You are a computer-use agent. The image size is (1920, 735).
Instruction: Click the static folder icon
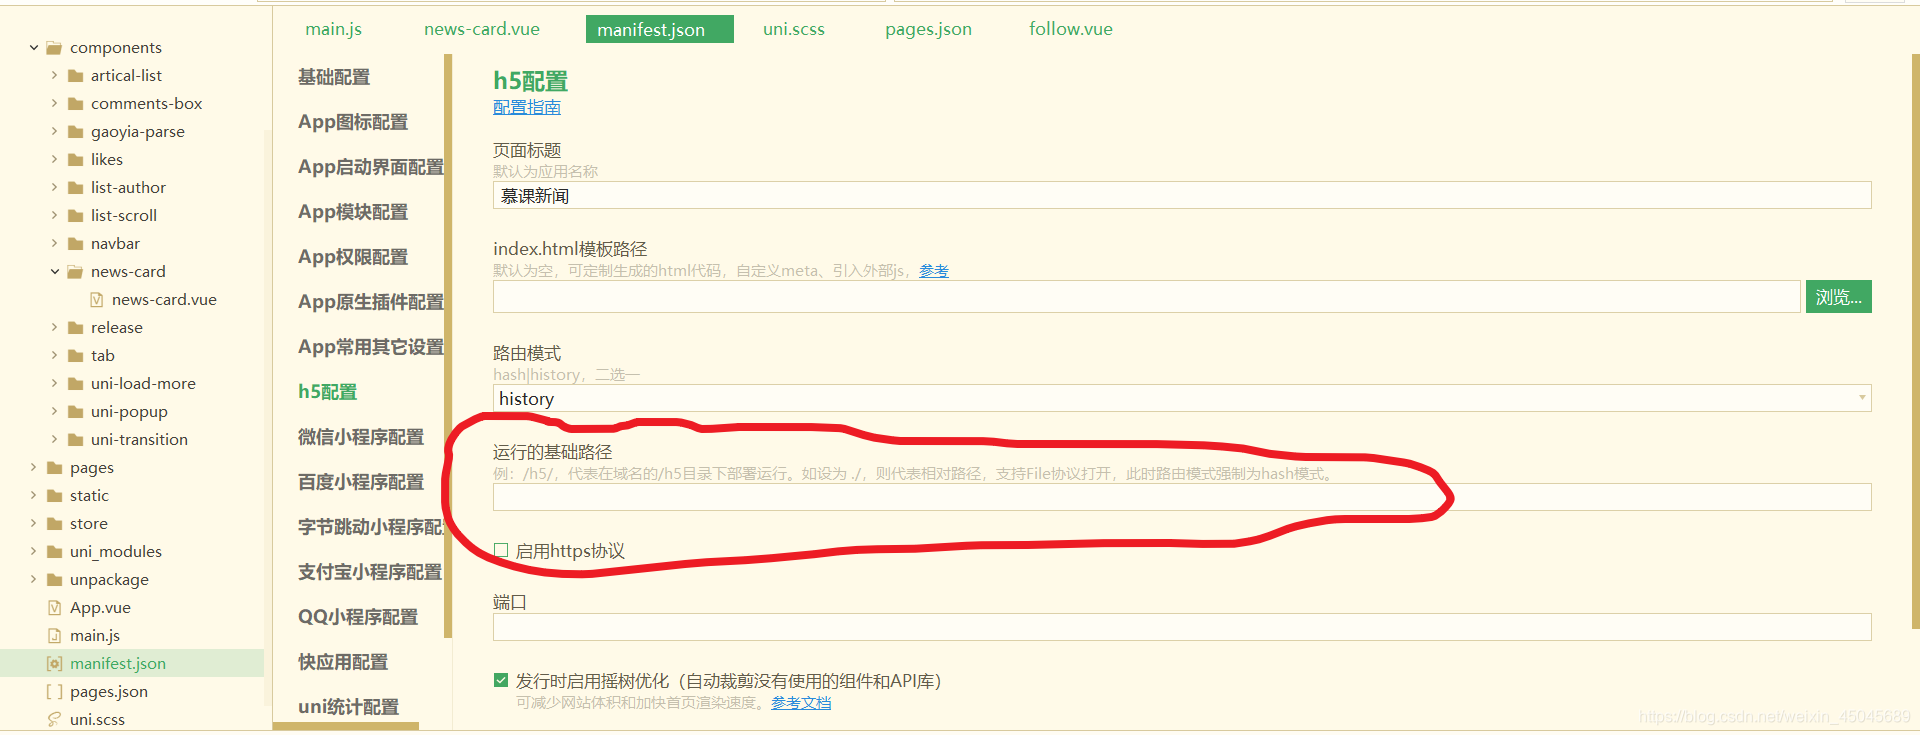[x=54, y=496]
